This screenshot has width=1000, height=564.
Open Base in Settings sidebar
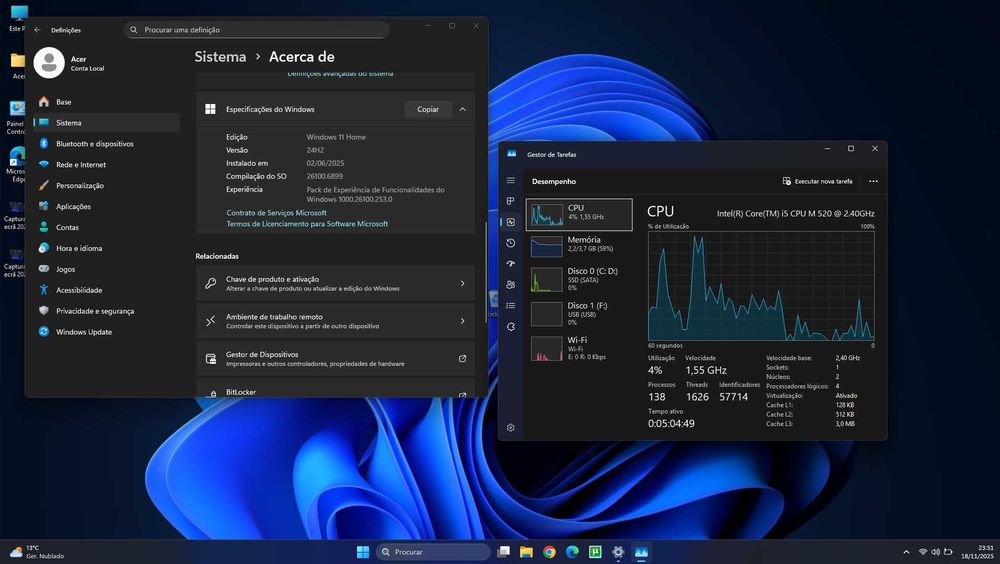[x=107, y=102]
